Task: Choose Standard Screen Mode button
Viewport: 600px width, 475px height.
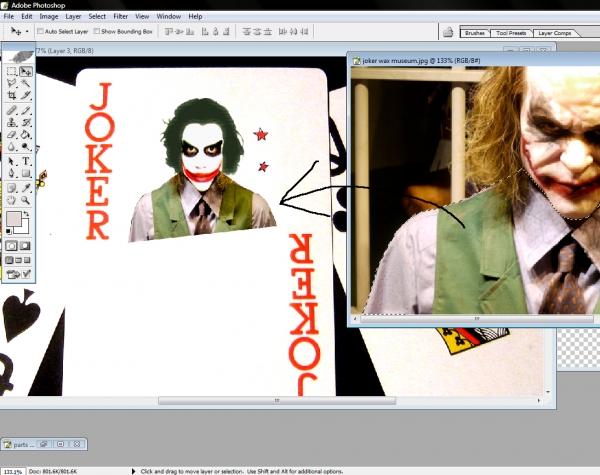Action: 9,260
